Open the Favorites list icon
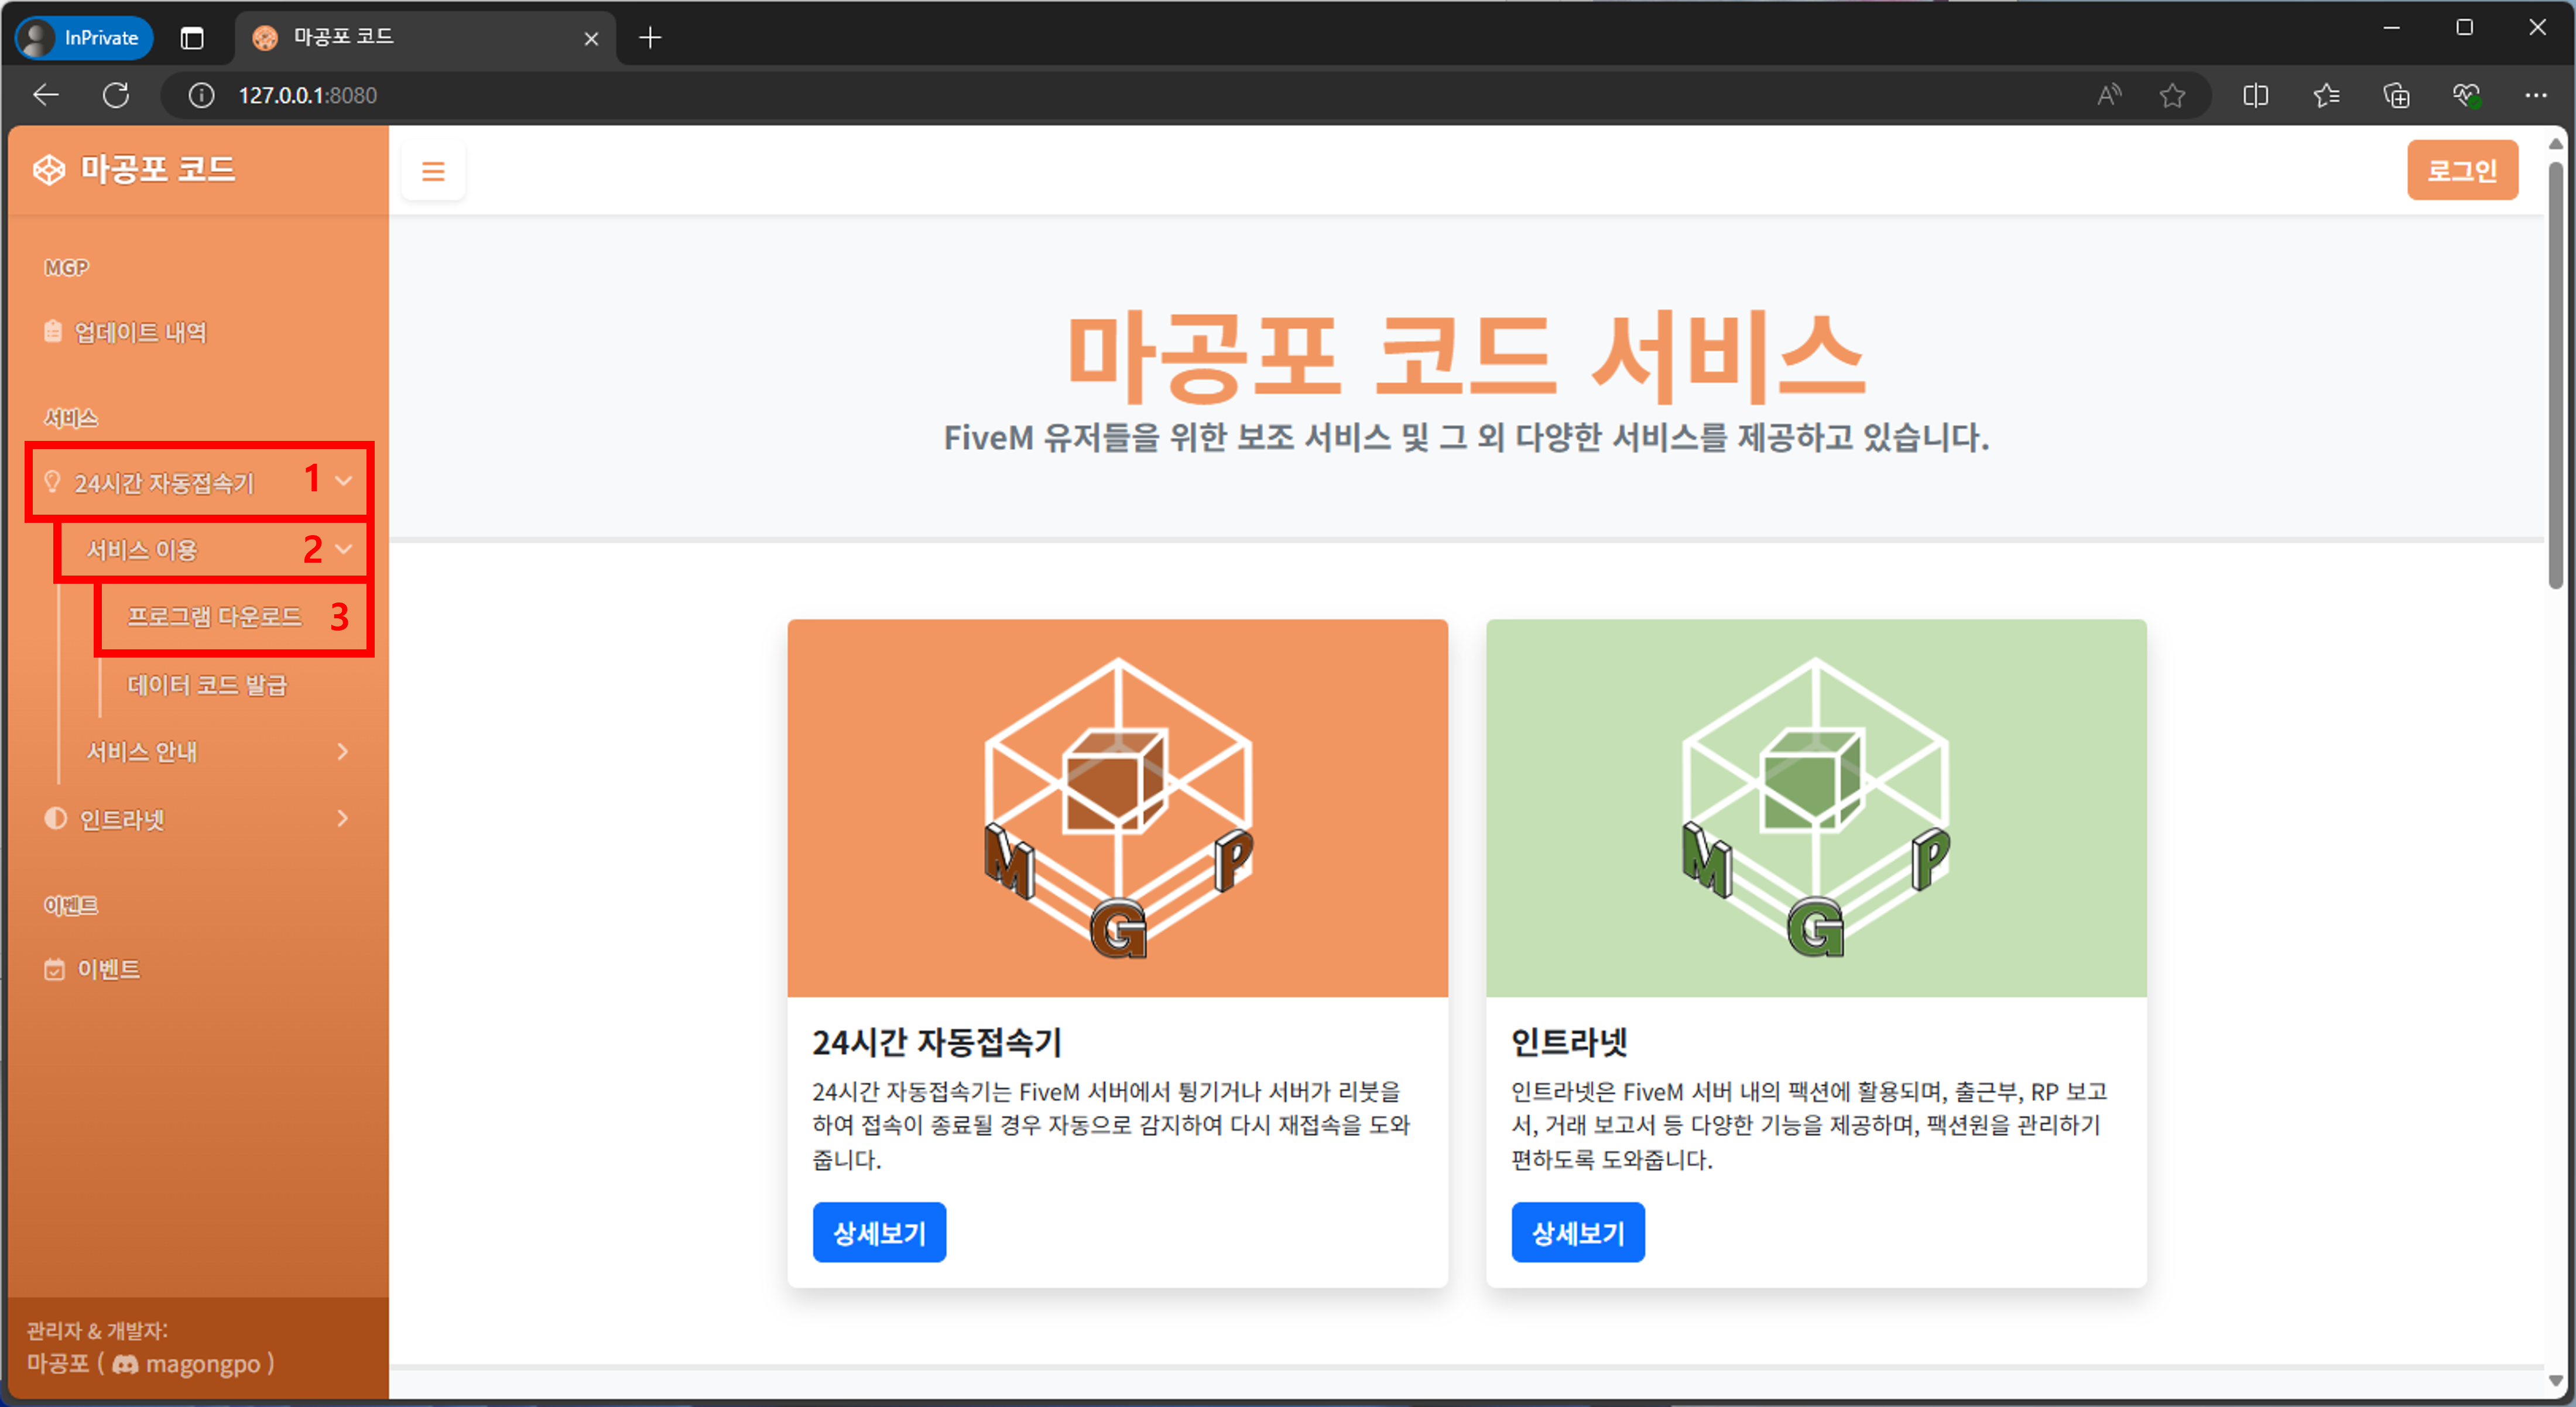 click(x=2326, y=95)
